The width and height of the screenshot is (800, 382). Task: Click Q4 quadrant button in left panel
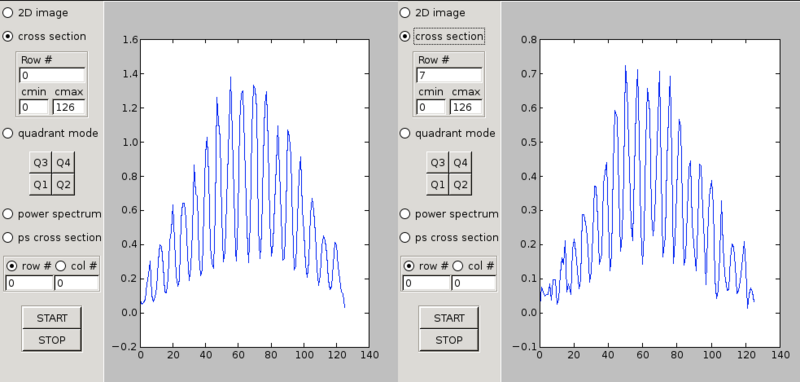click(63, 163)
